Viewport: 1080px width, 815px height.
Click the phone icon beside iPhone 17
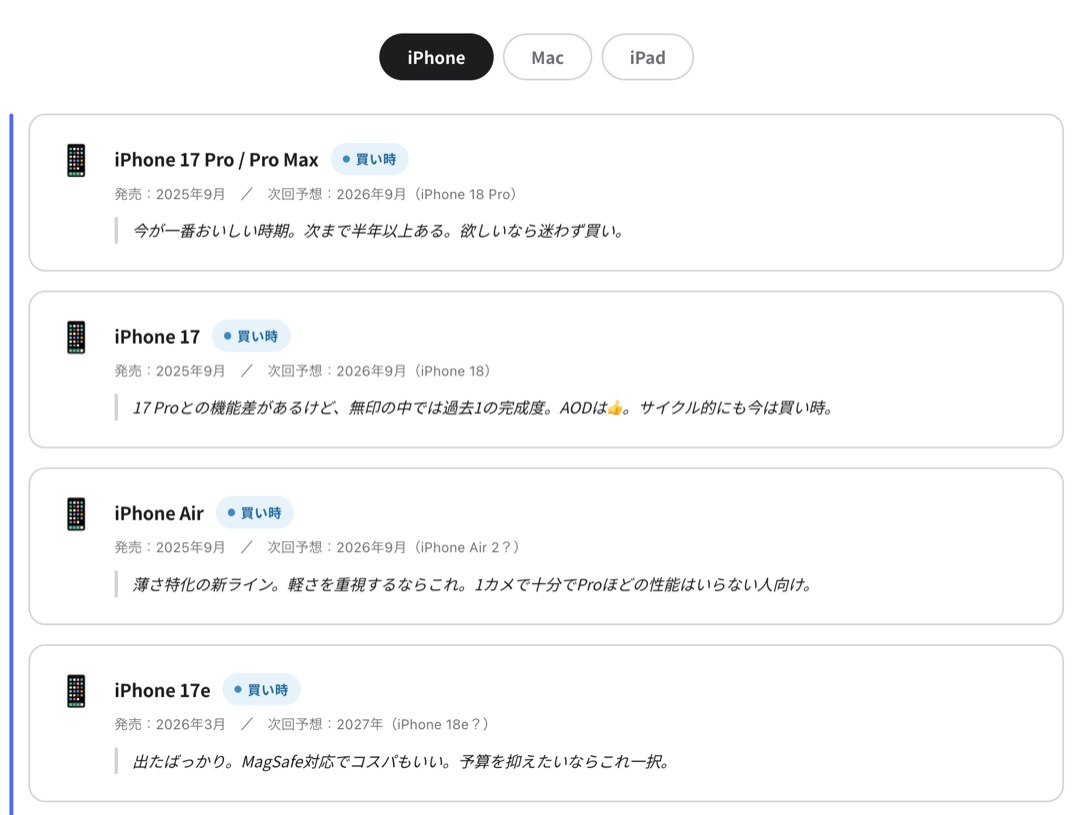[x=76, y=337]
